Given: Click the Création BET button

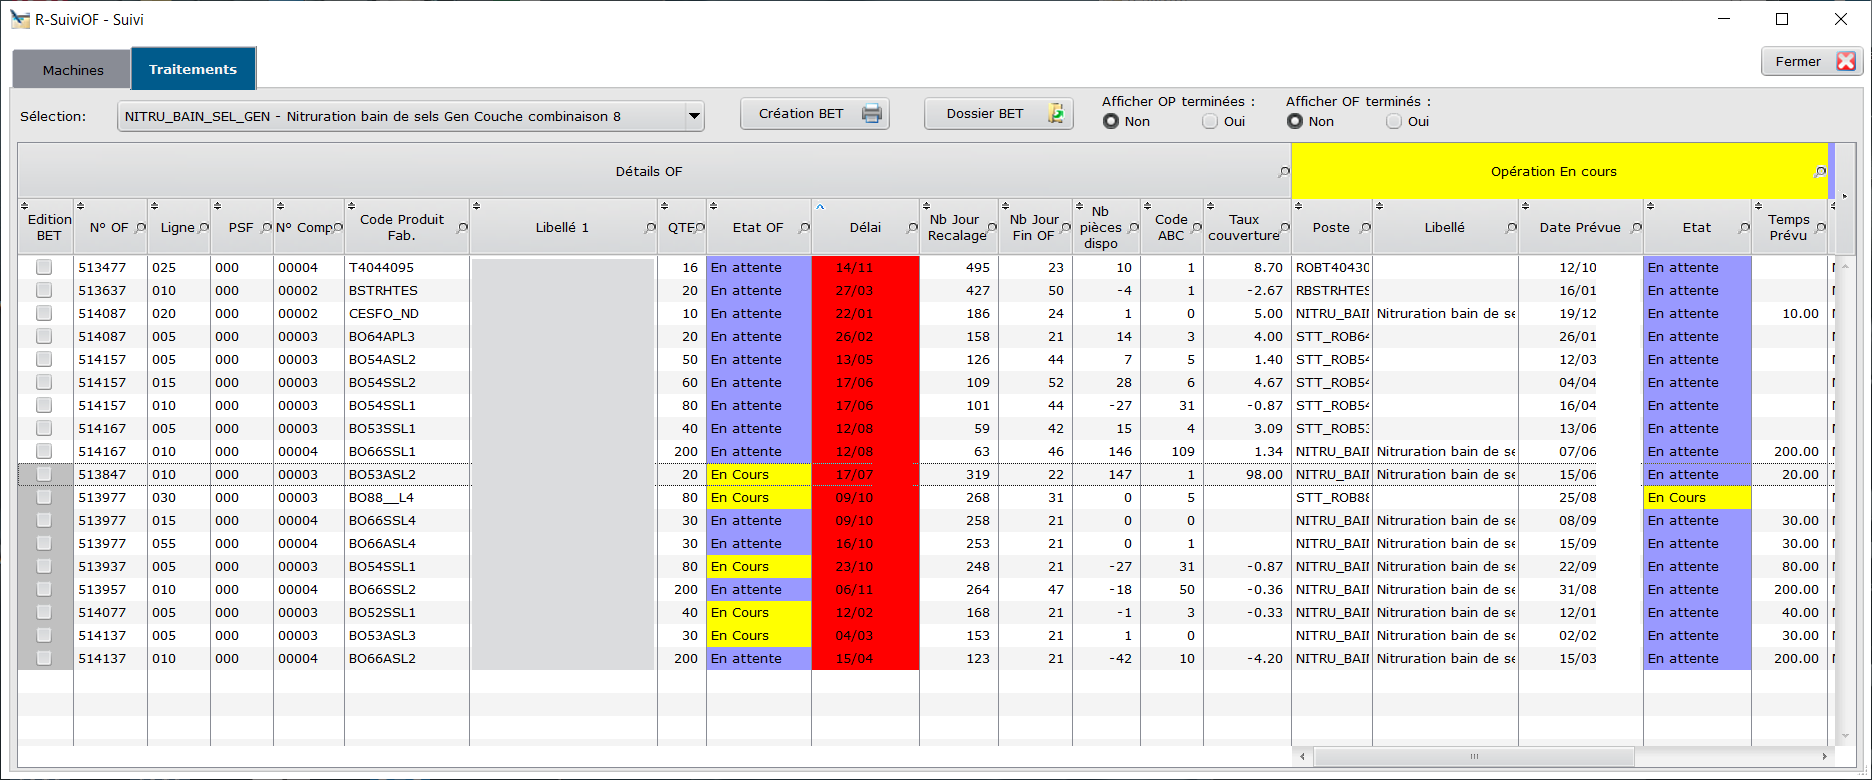Looking at the screenshot, I should [x=814, y=114].
